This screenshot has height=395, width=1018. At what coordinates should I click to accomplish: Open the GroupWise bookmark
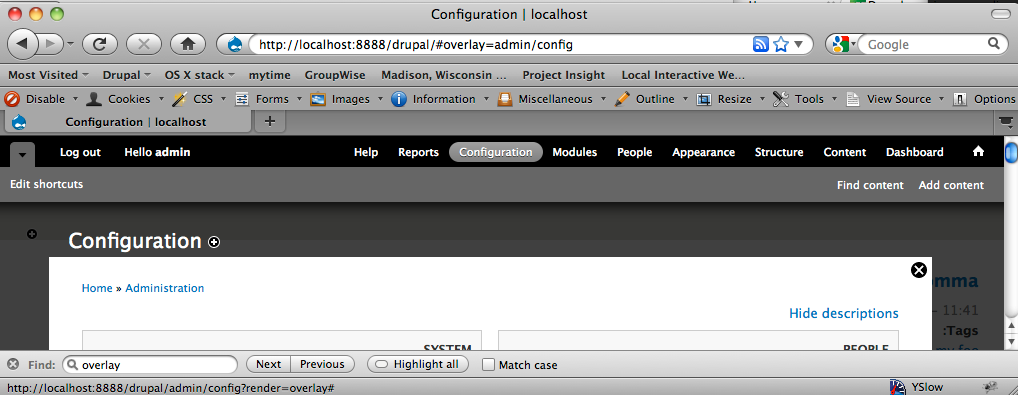(335, 75)
